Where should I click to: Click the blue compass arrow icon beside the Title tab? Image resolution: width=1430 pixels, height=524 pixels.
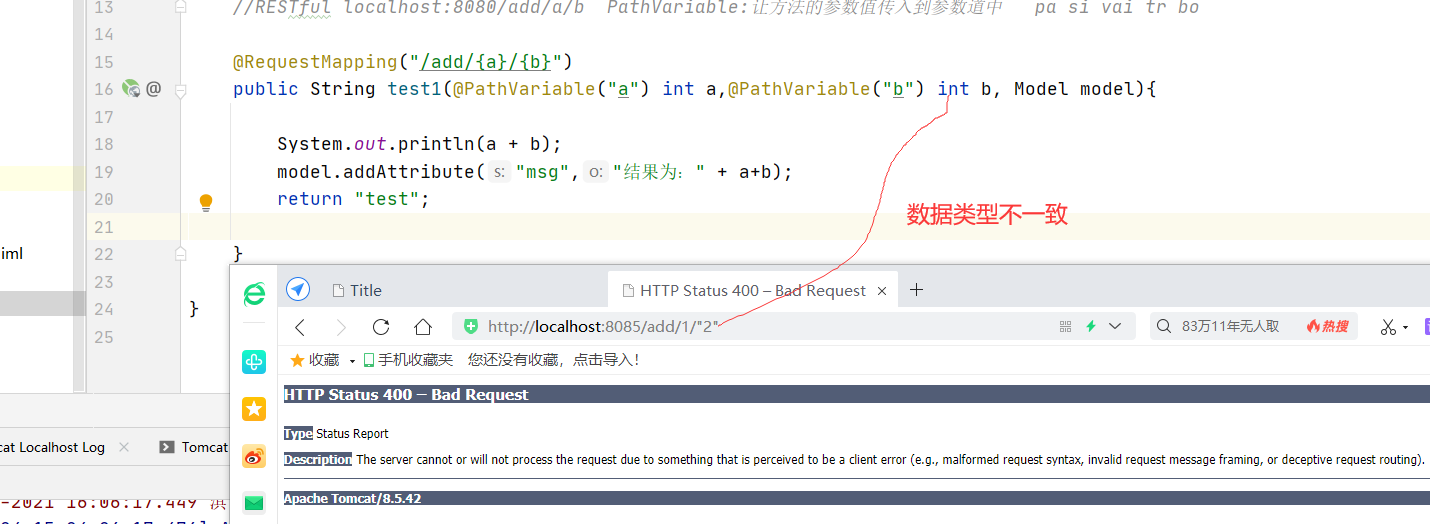pyautogui.click(x=298, y=290)
